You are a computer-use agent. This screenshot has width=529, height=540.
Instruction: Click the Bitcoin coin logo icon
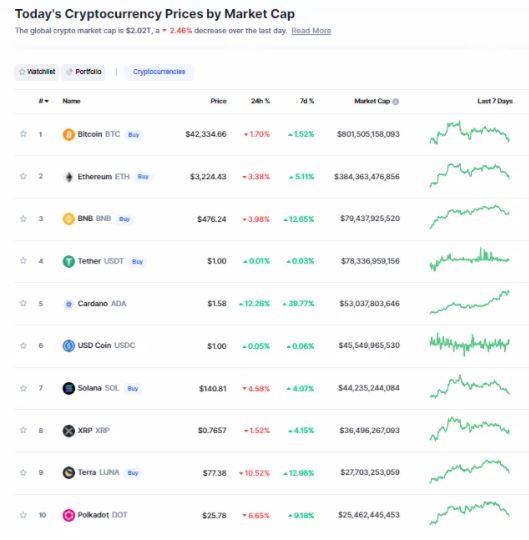69,134
